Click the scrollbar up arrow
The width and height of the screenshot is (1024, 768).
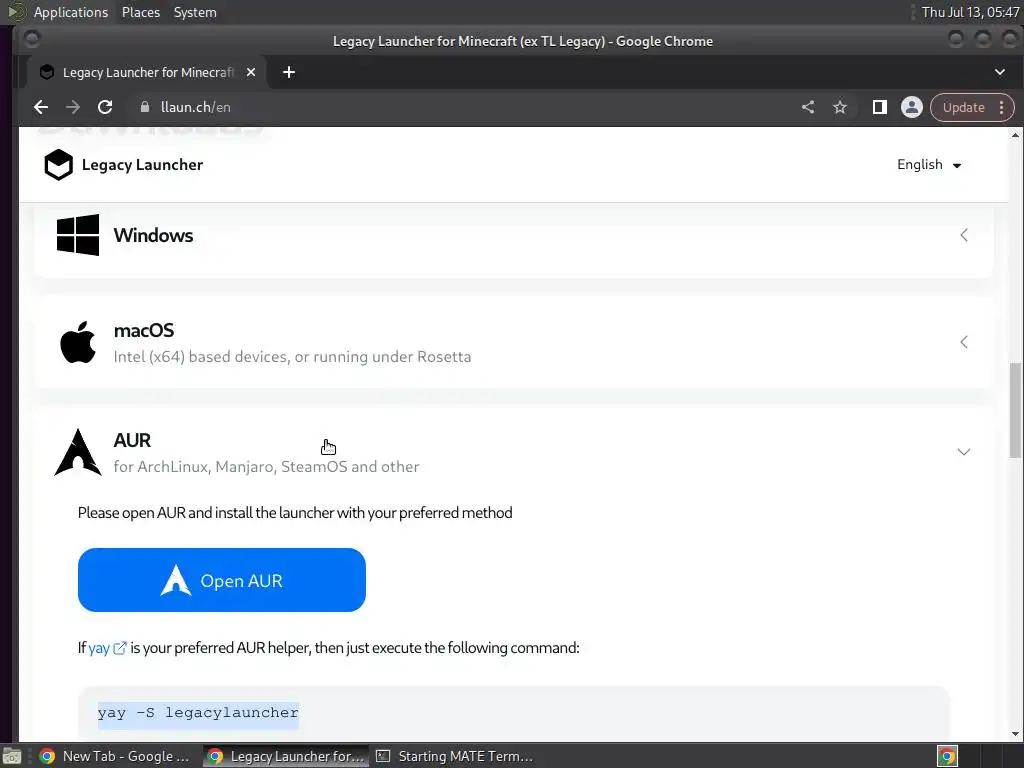coord(1016,135)
